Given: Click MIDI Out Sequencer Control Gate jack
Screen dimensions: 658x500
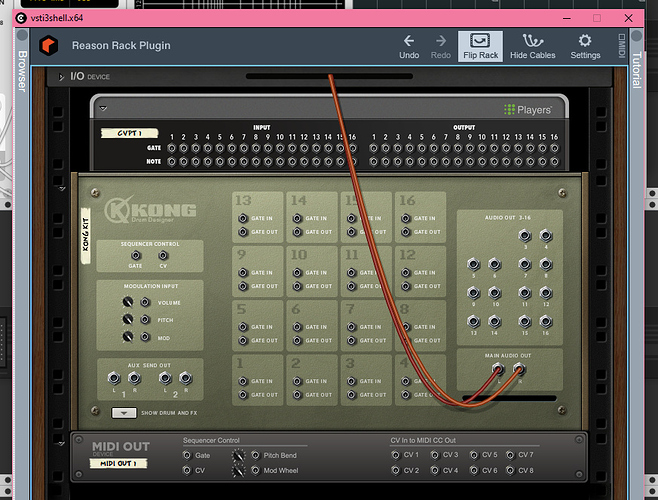Looking at the screenshot, I should pyautogui.click(x=187, y=455).
